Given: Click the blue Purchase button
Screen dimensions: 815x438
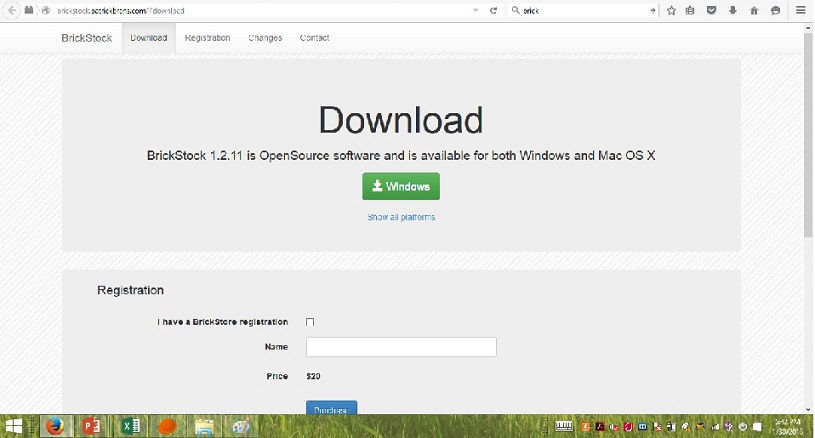Looking at the screenshot, I should coord(332,409).
